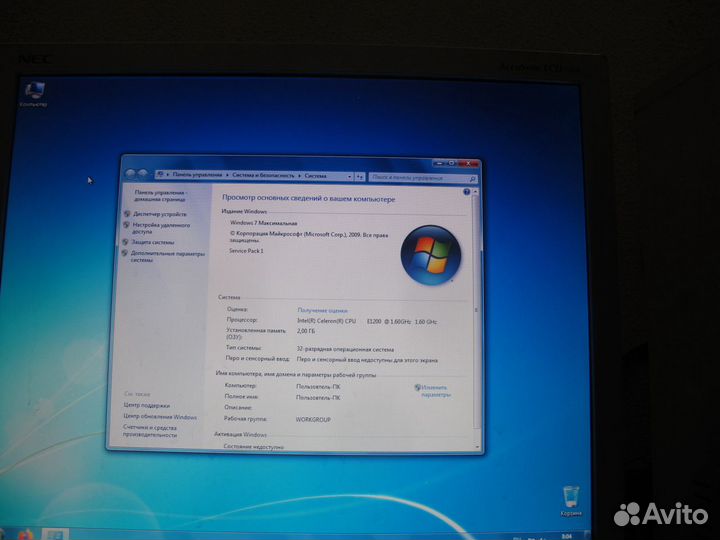Viewport: 720px width, 540px height.
Task: Click the Поиск в панели управления field
Action: 423,178
